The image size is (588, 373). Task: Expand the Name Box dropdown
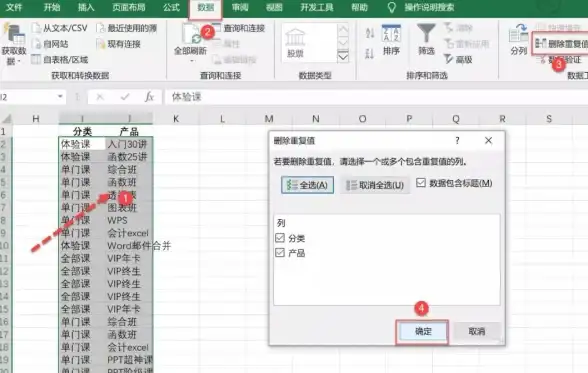(60, 97)
